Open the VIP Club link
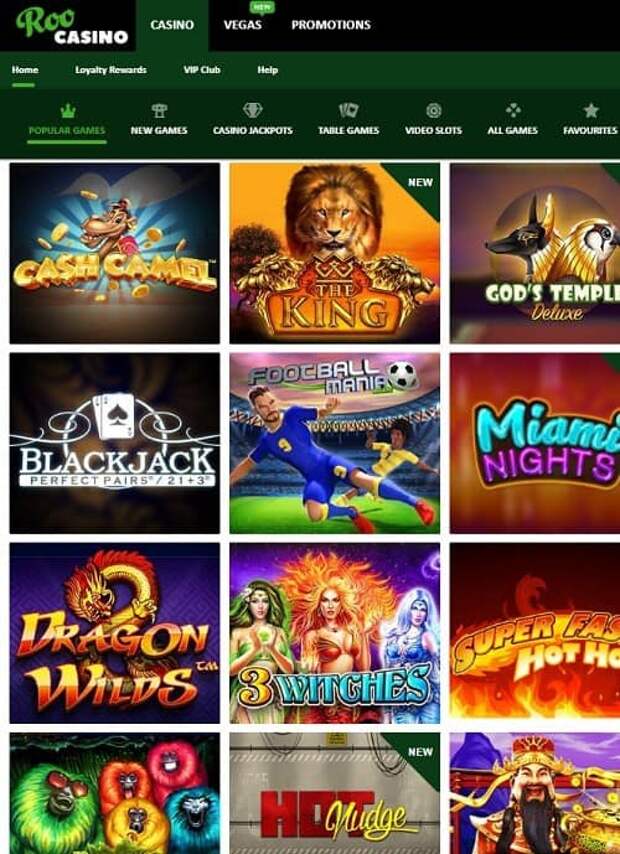The height and width of the screenshot is (854, 620). click(x=202, y=70)
